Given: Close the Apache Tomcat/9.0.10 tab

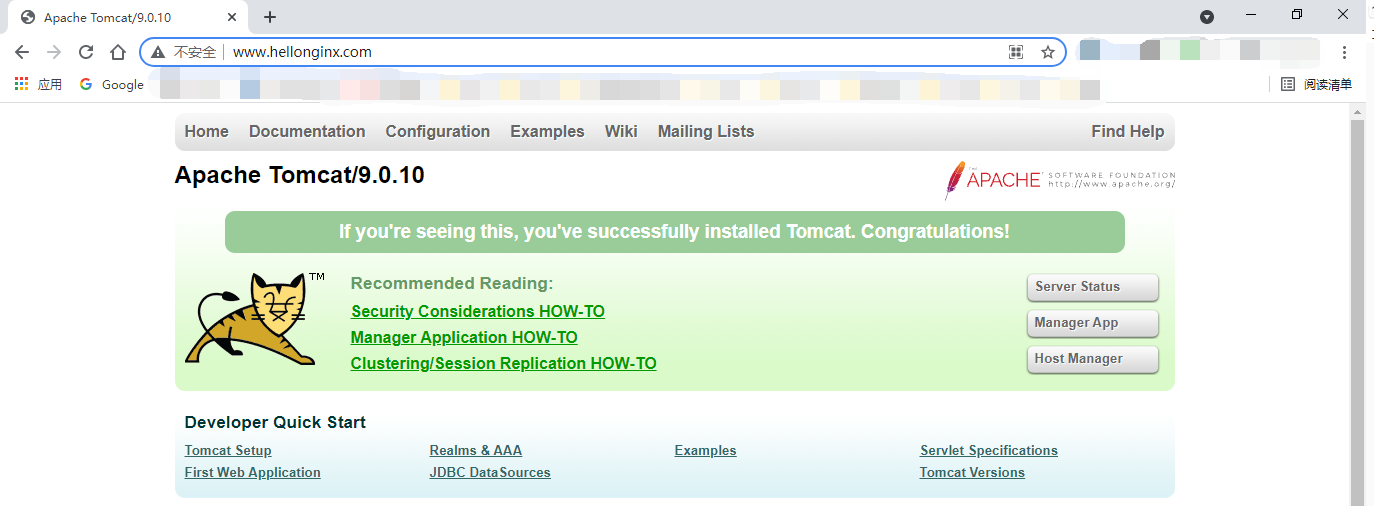Looking at the screenshot, I should pos(232,17).
